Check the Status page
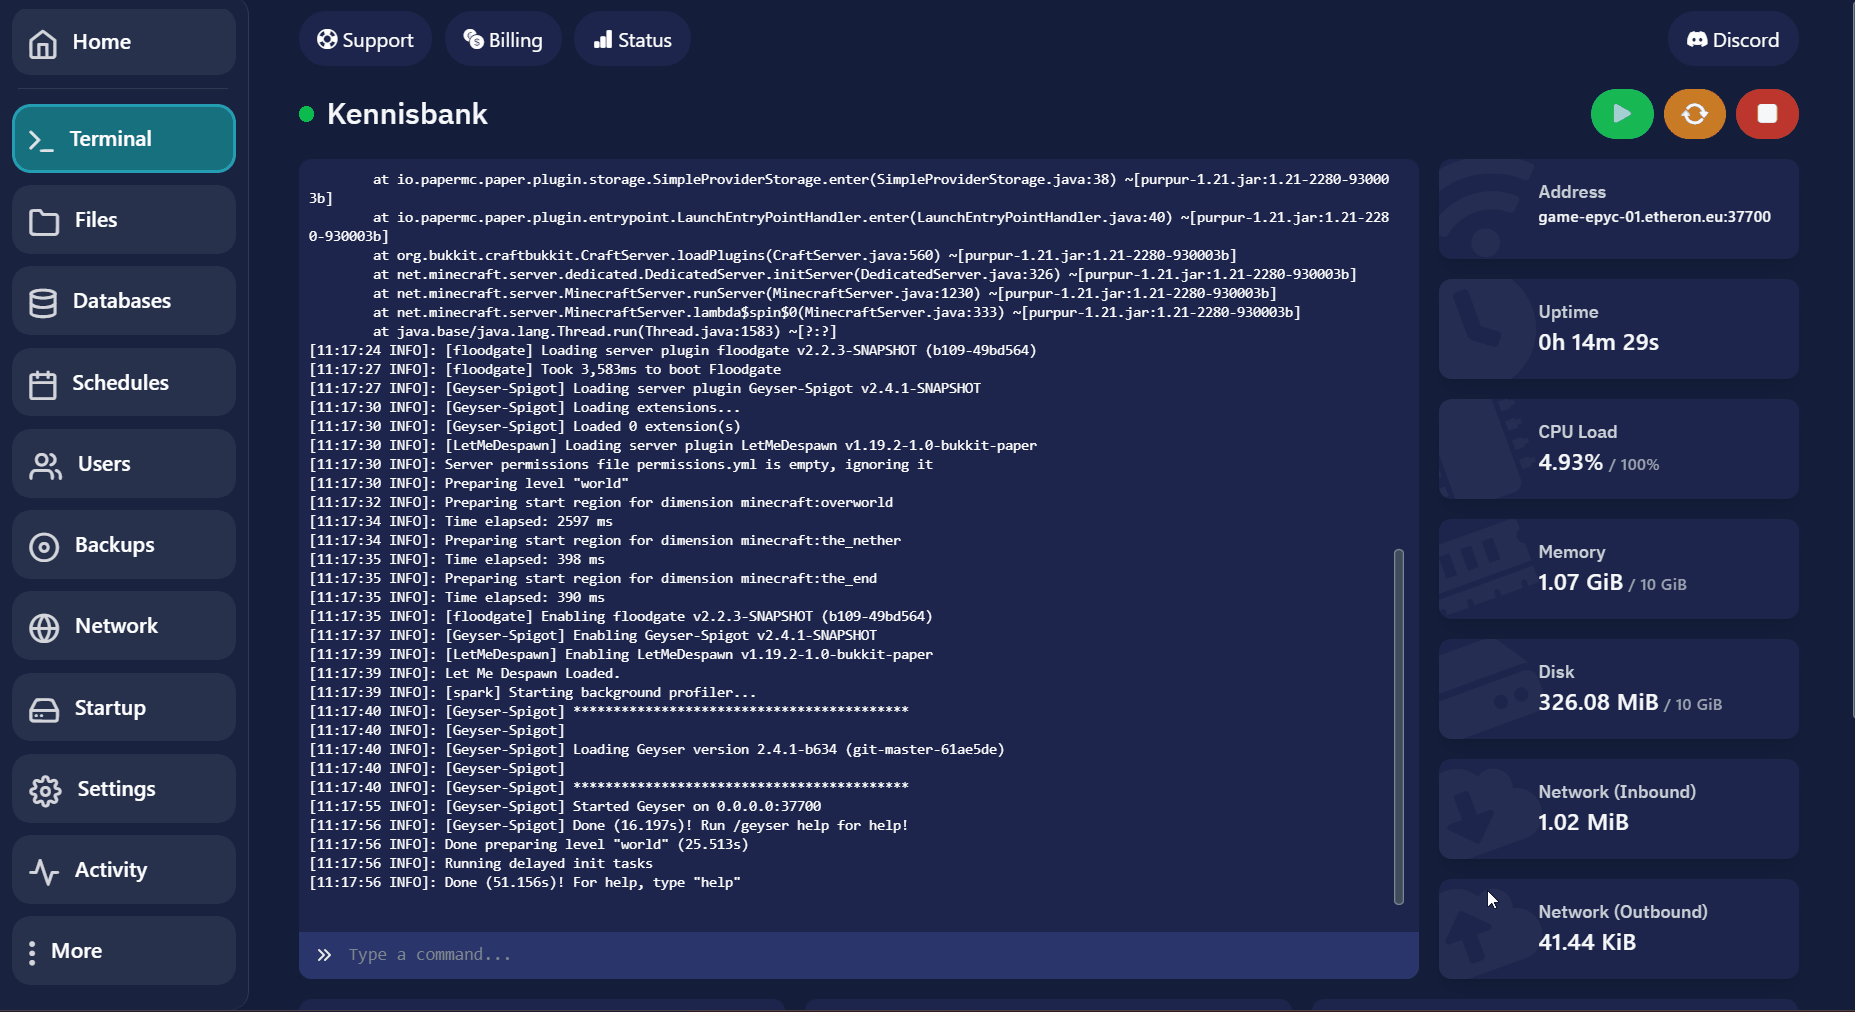This screenshot has height=1012, width=1855. pos(632,40)
